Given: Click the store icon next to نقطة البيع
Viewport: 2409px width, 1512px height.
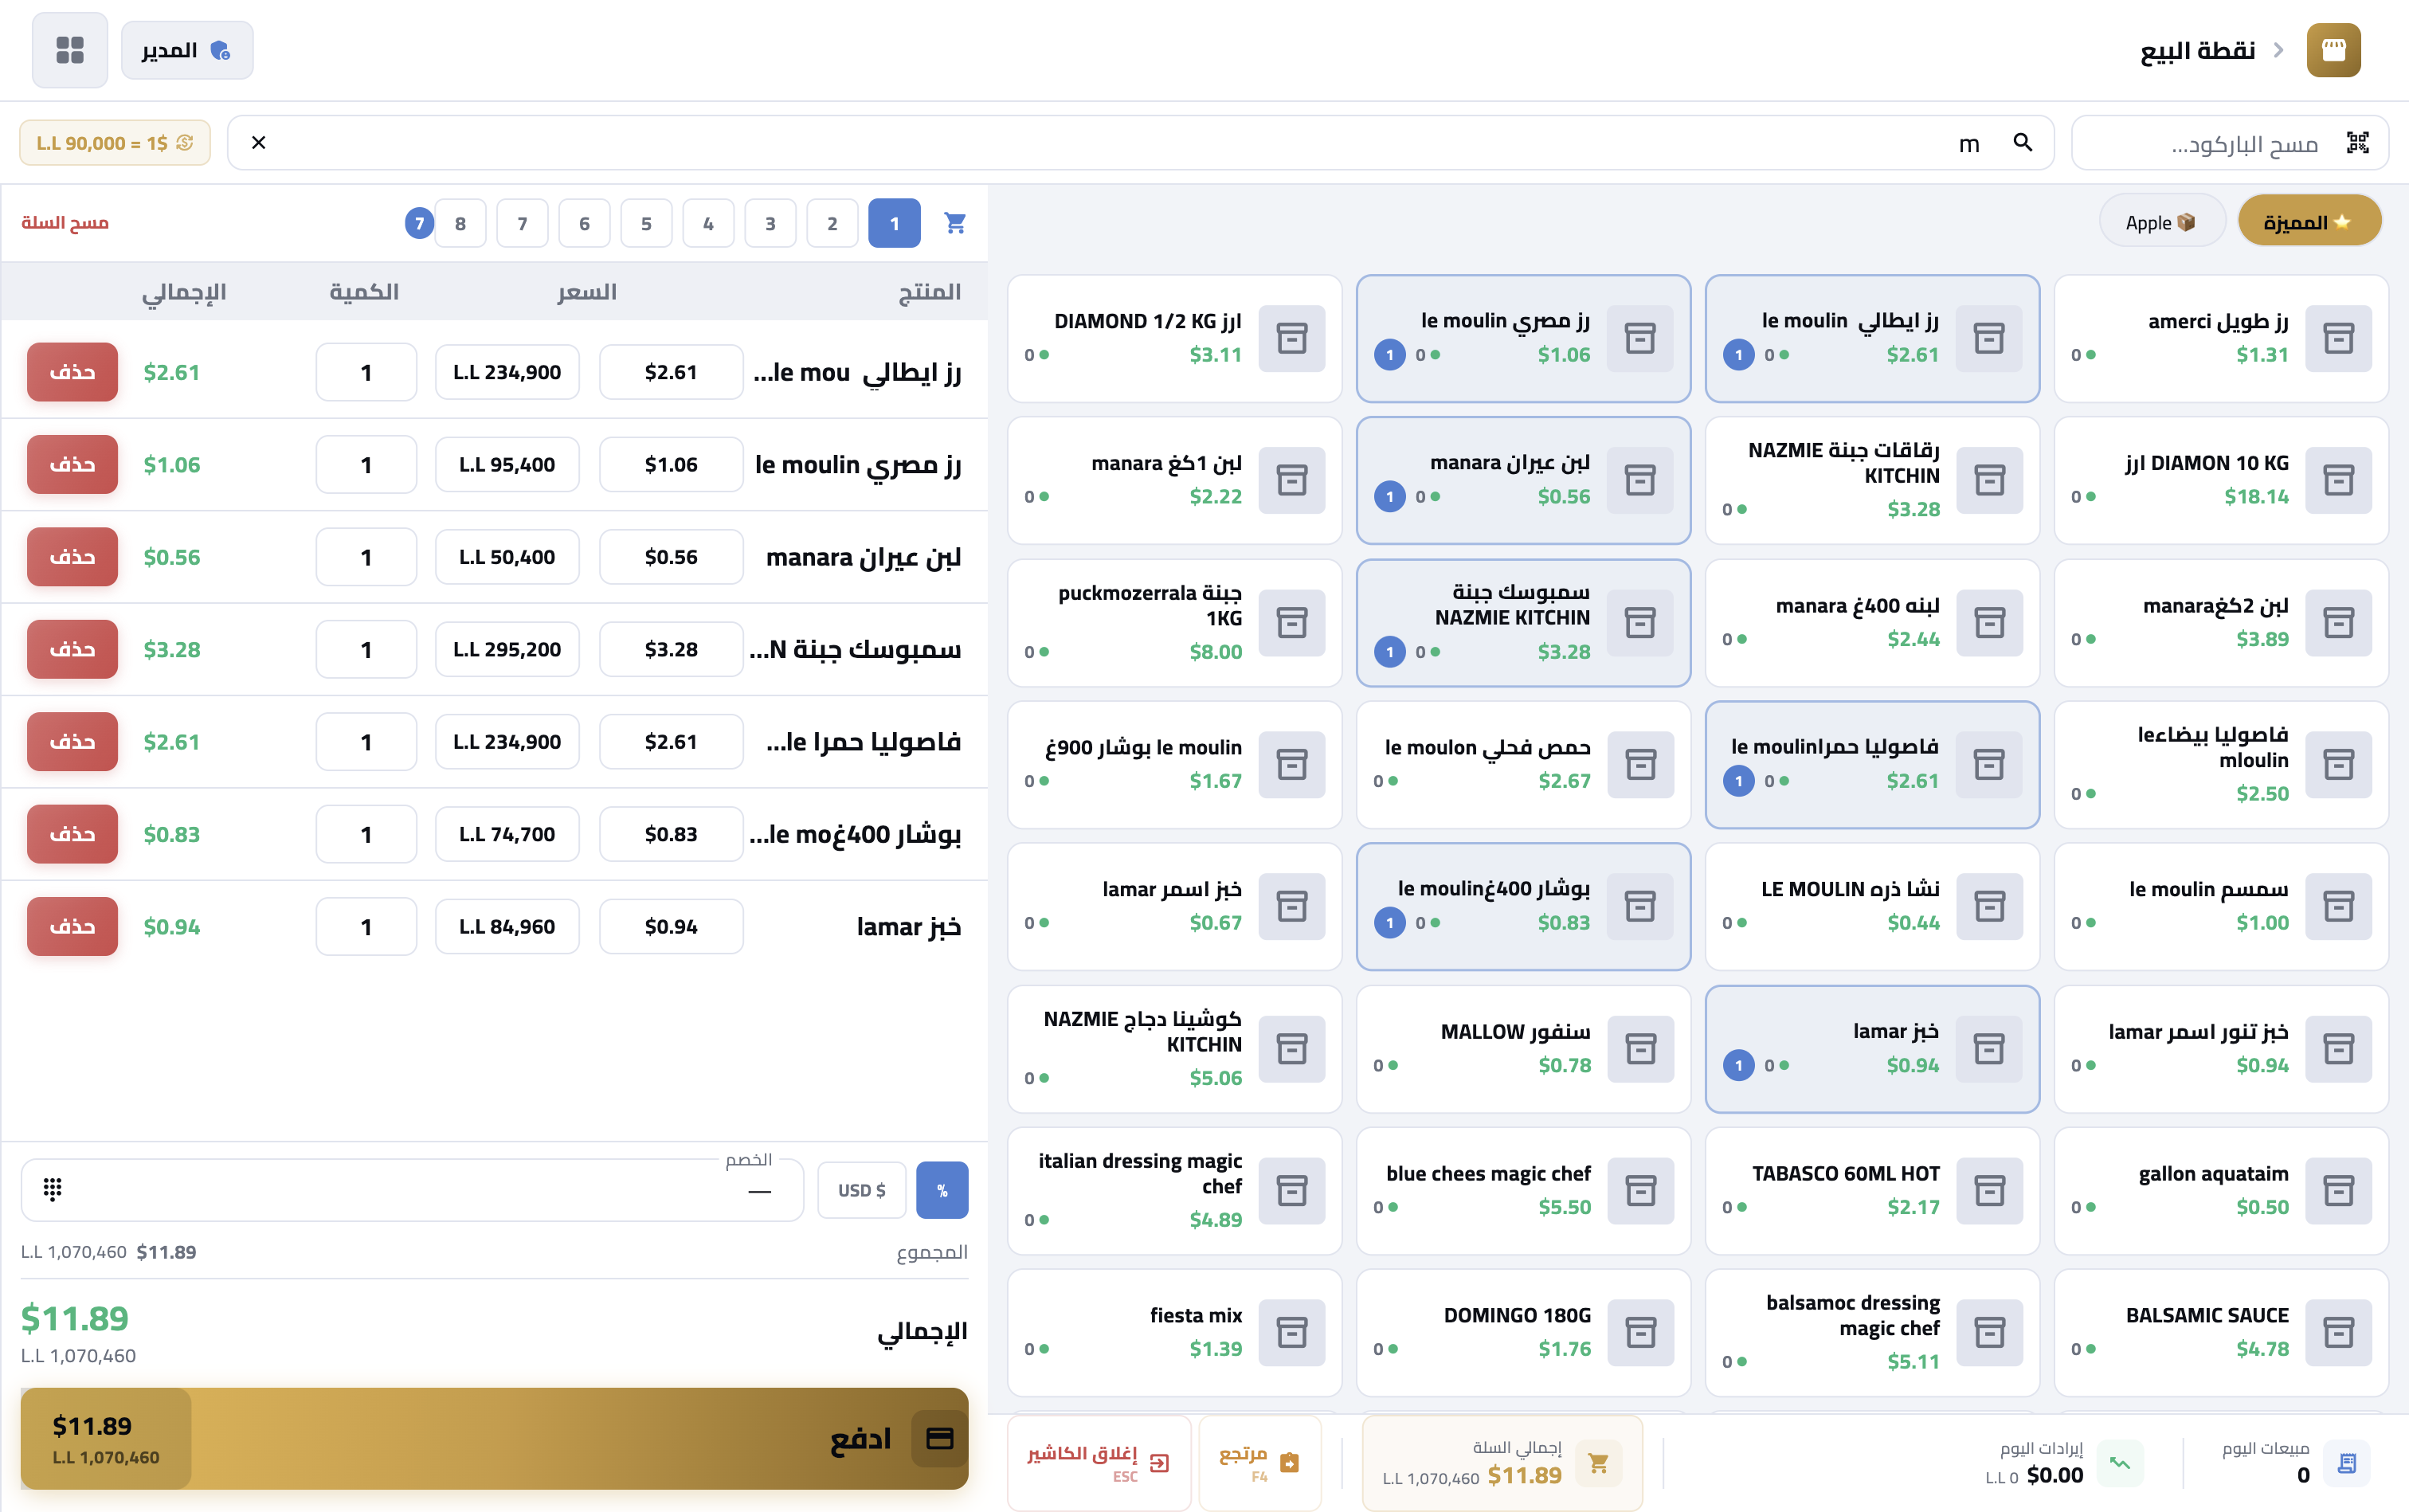Looking at the screenshot, I should [x=2333, y=50].
